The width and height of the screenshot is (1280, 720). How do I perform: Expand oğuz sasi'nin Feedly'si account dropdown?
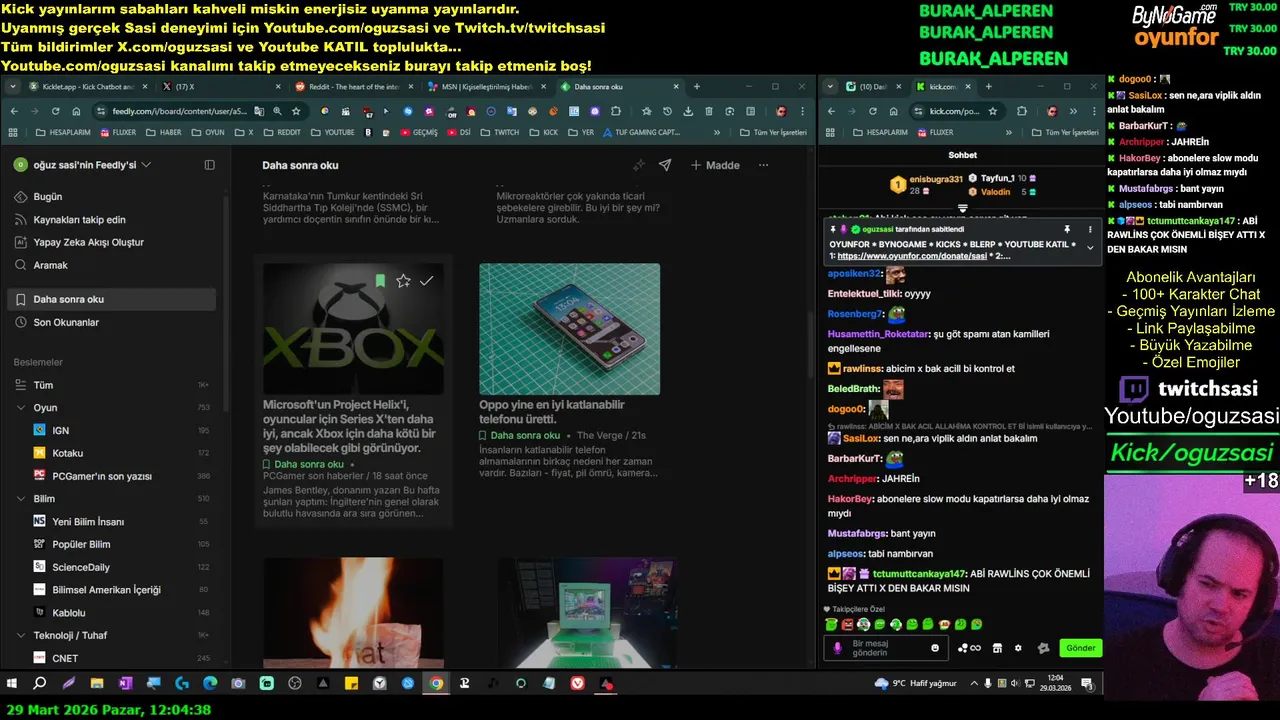[x=146, y=165]
